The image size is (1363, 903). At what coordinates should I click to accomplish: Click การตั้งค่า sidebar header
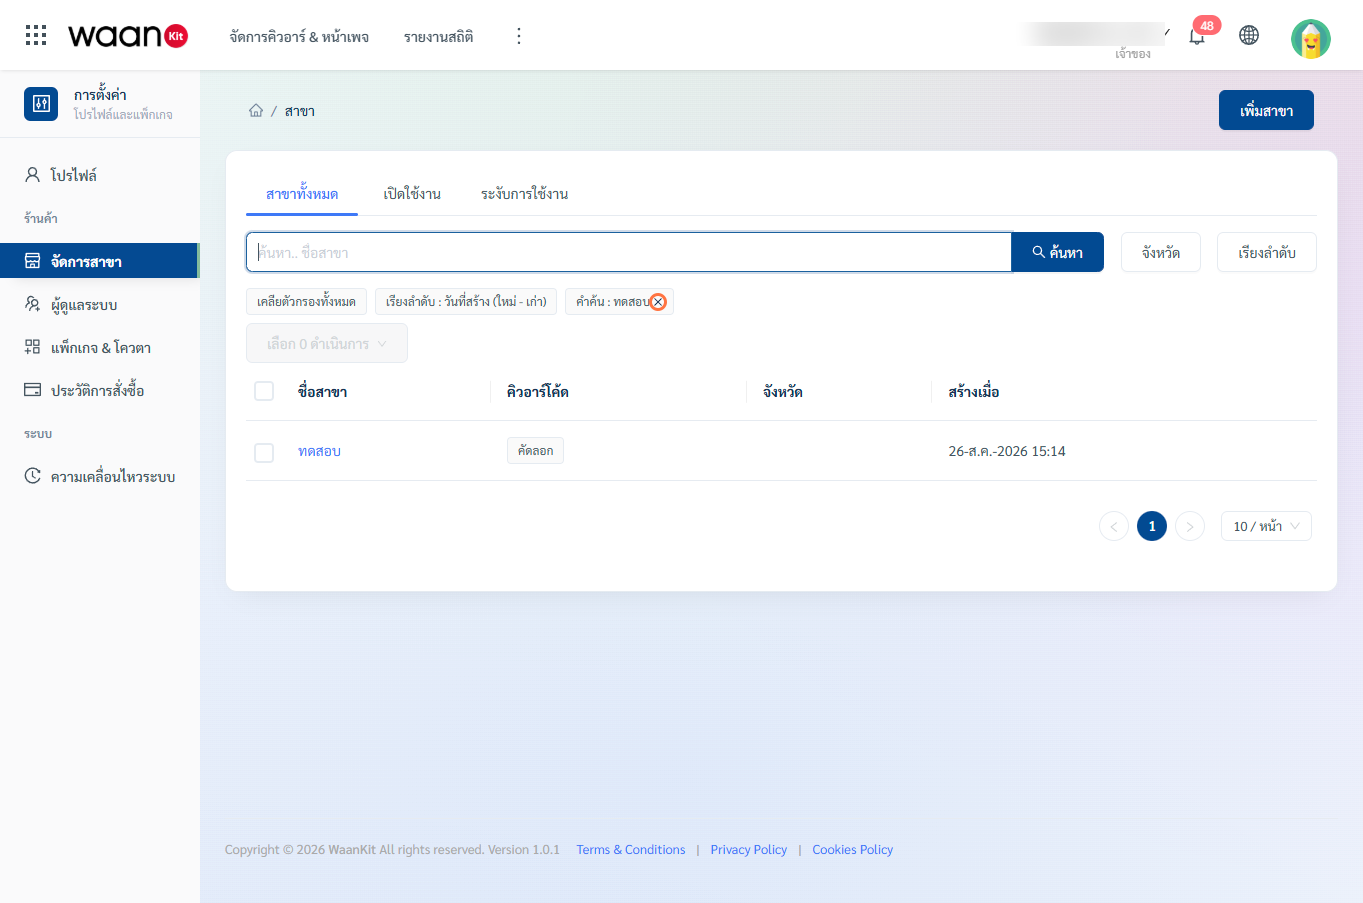[x=100, y=95]
